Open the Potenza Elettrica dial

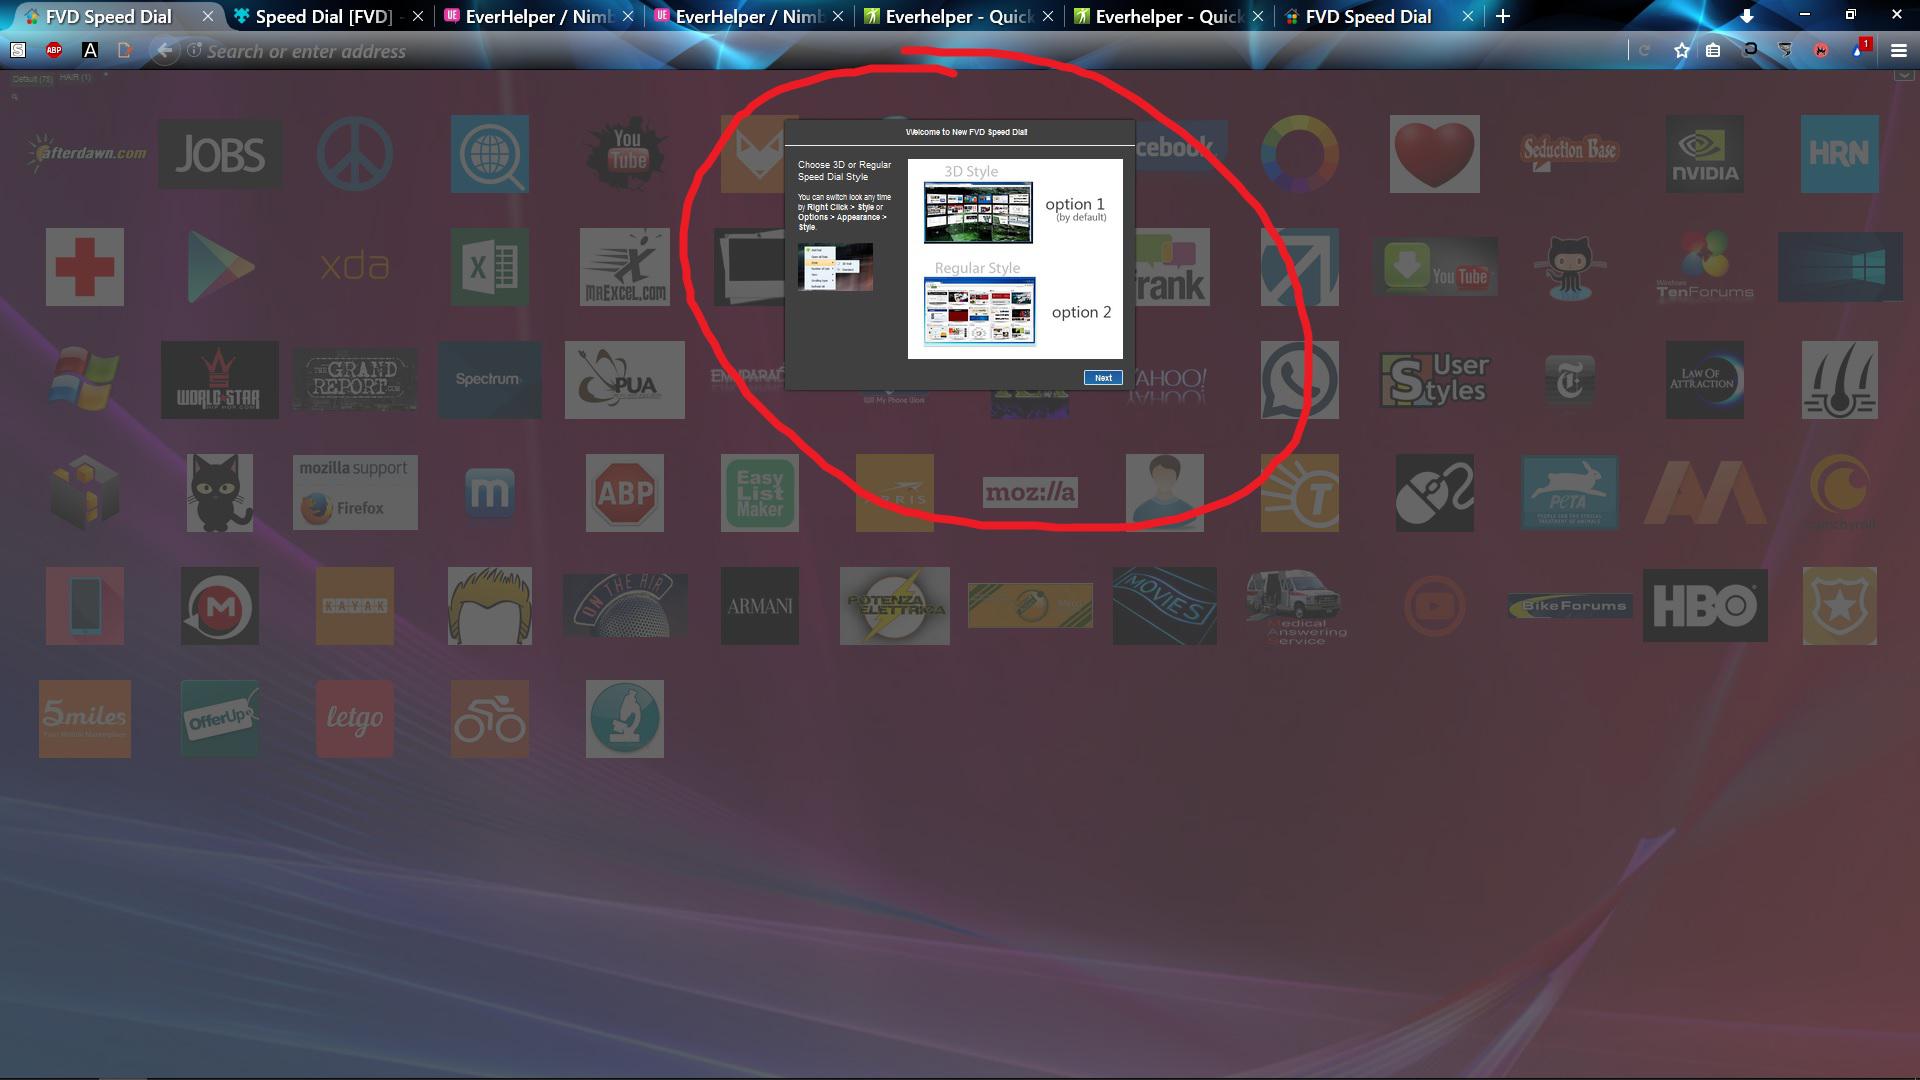coord(895,606)
